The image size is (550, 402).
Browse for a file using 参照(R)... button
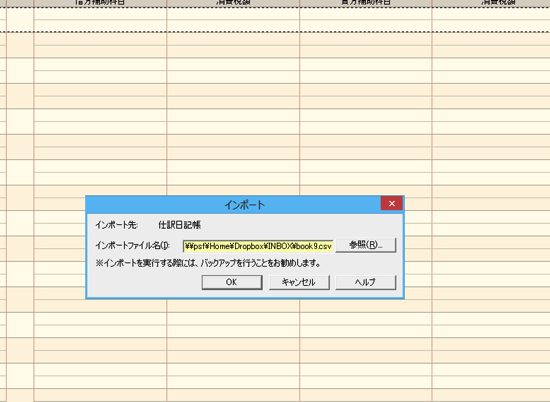(x=365, y=245)
